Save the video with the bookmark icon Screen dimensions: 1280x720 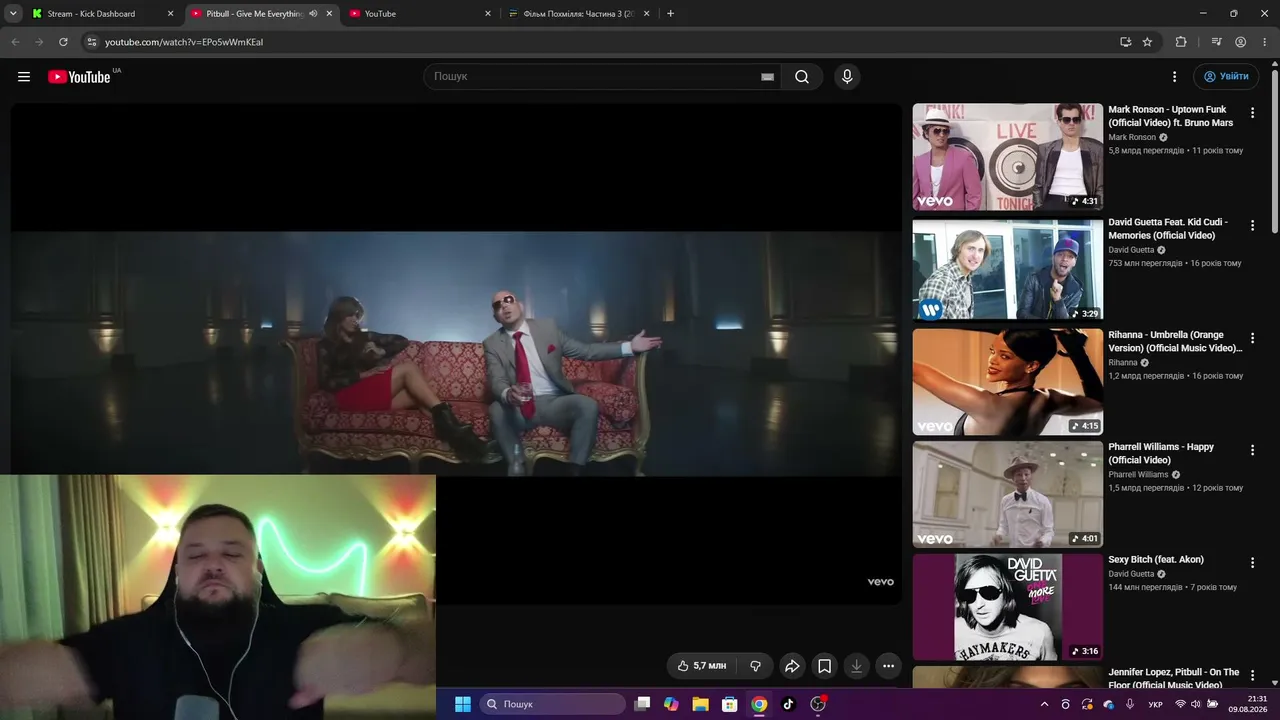(x=824, y=666)
